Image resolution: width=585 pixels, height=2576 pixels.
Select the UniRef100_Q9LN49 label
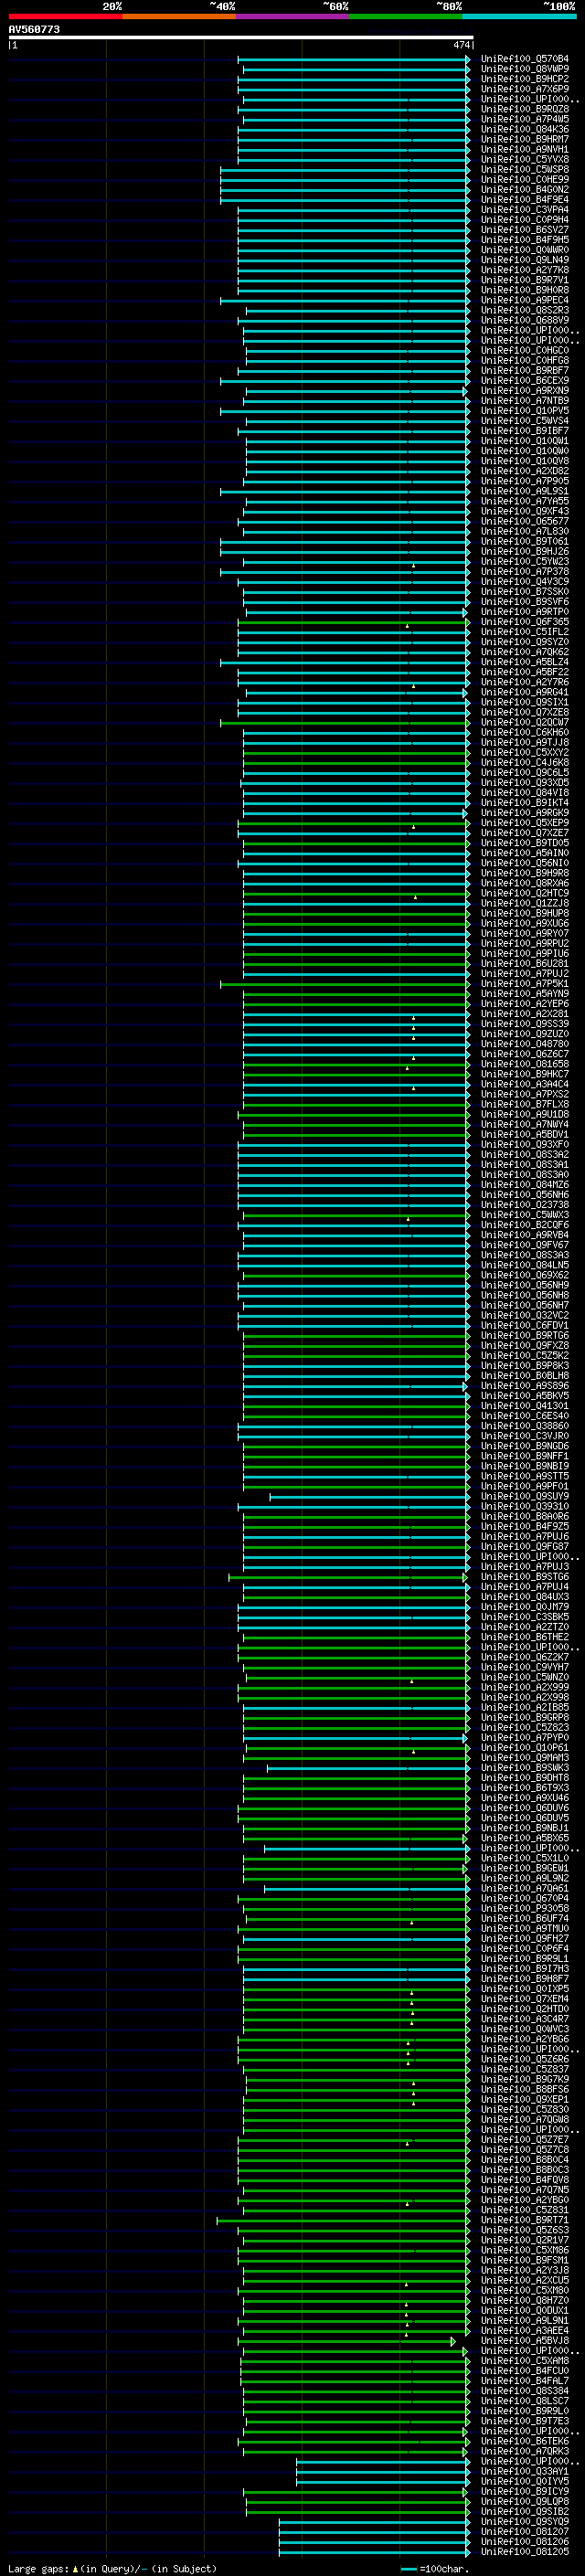click(x=524, y=260)
